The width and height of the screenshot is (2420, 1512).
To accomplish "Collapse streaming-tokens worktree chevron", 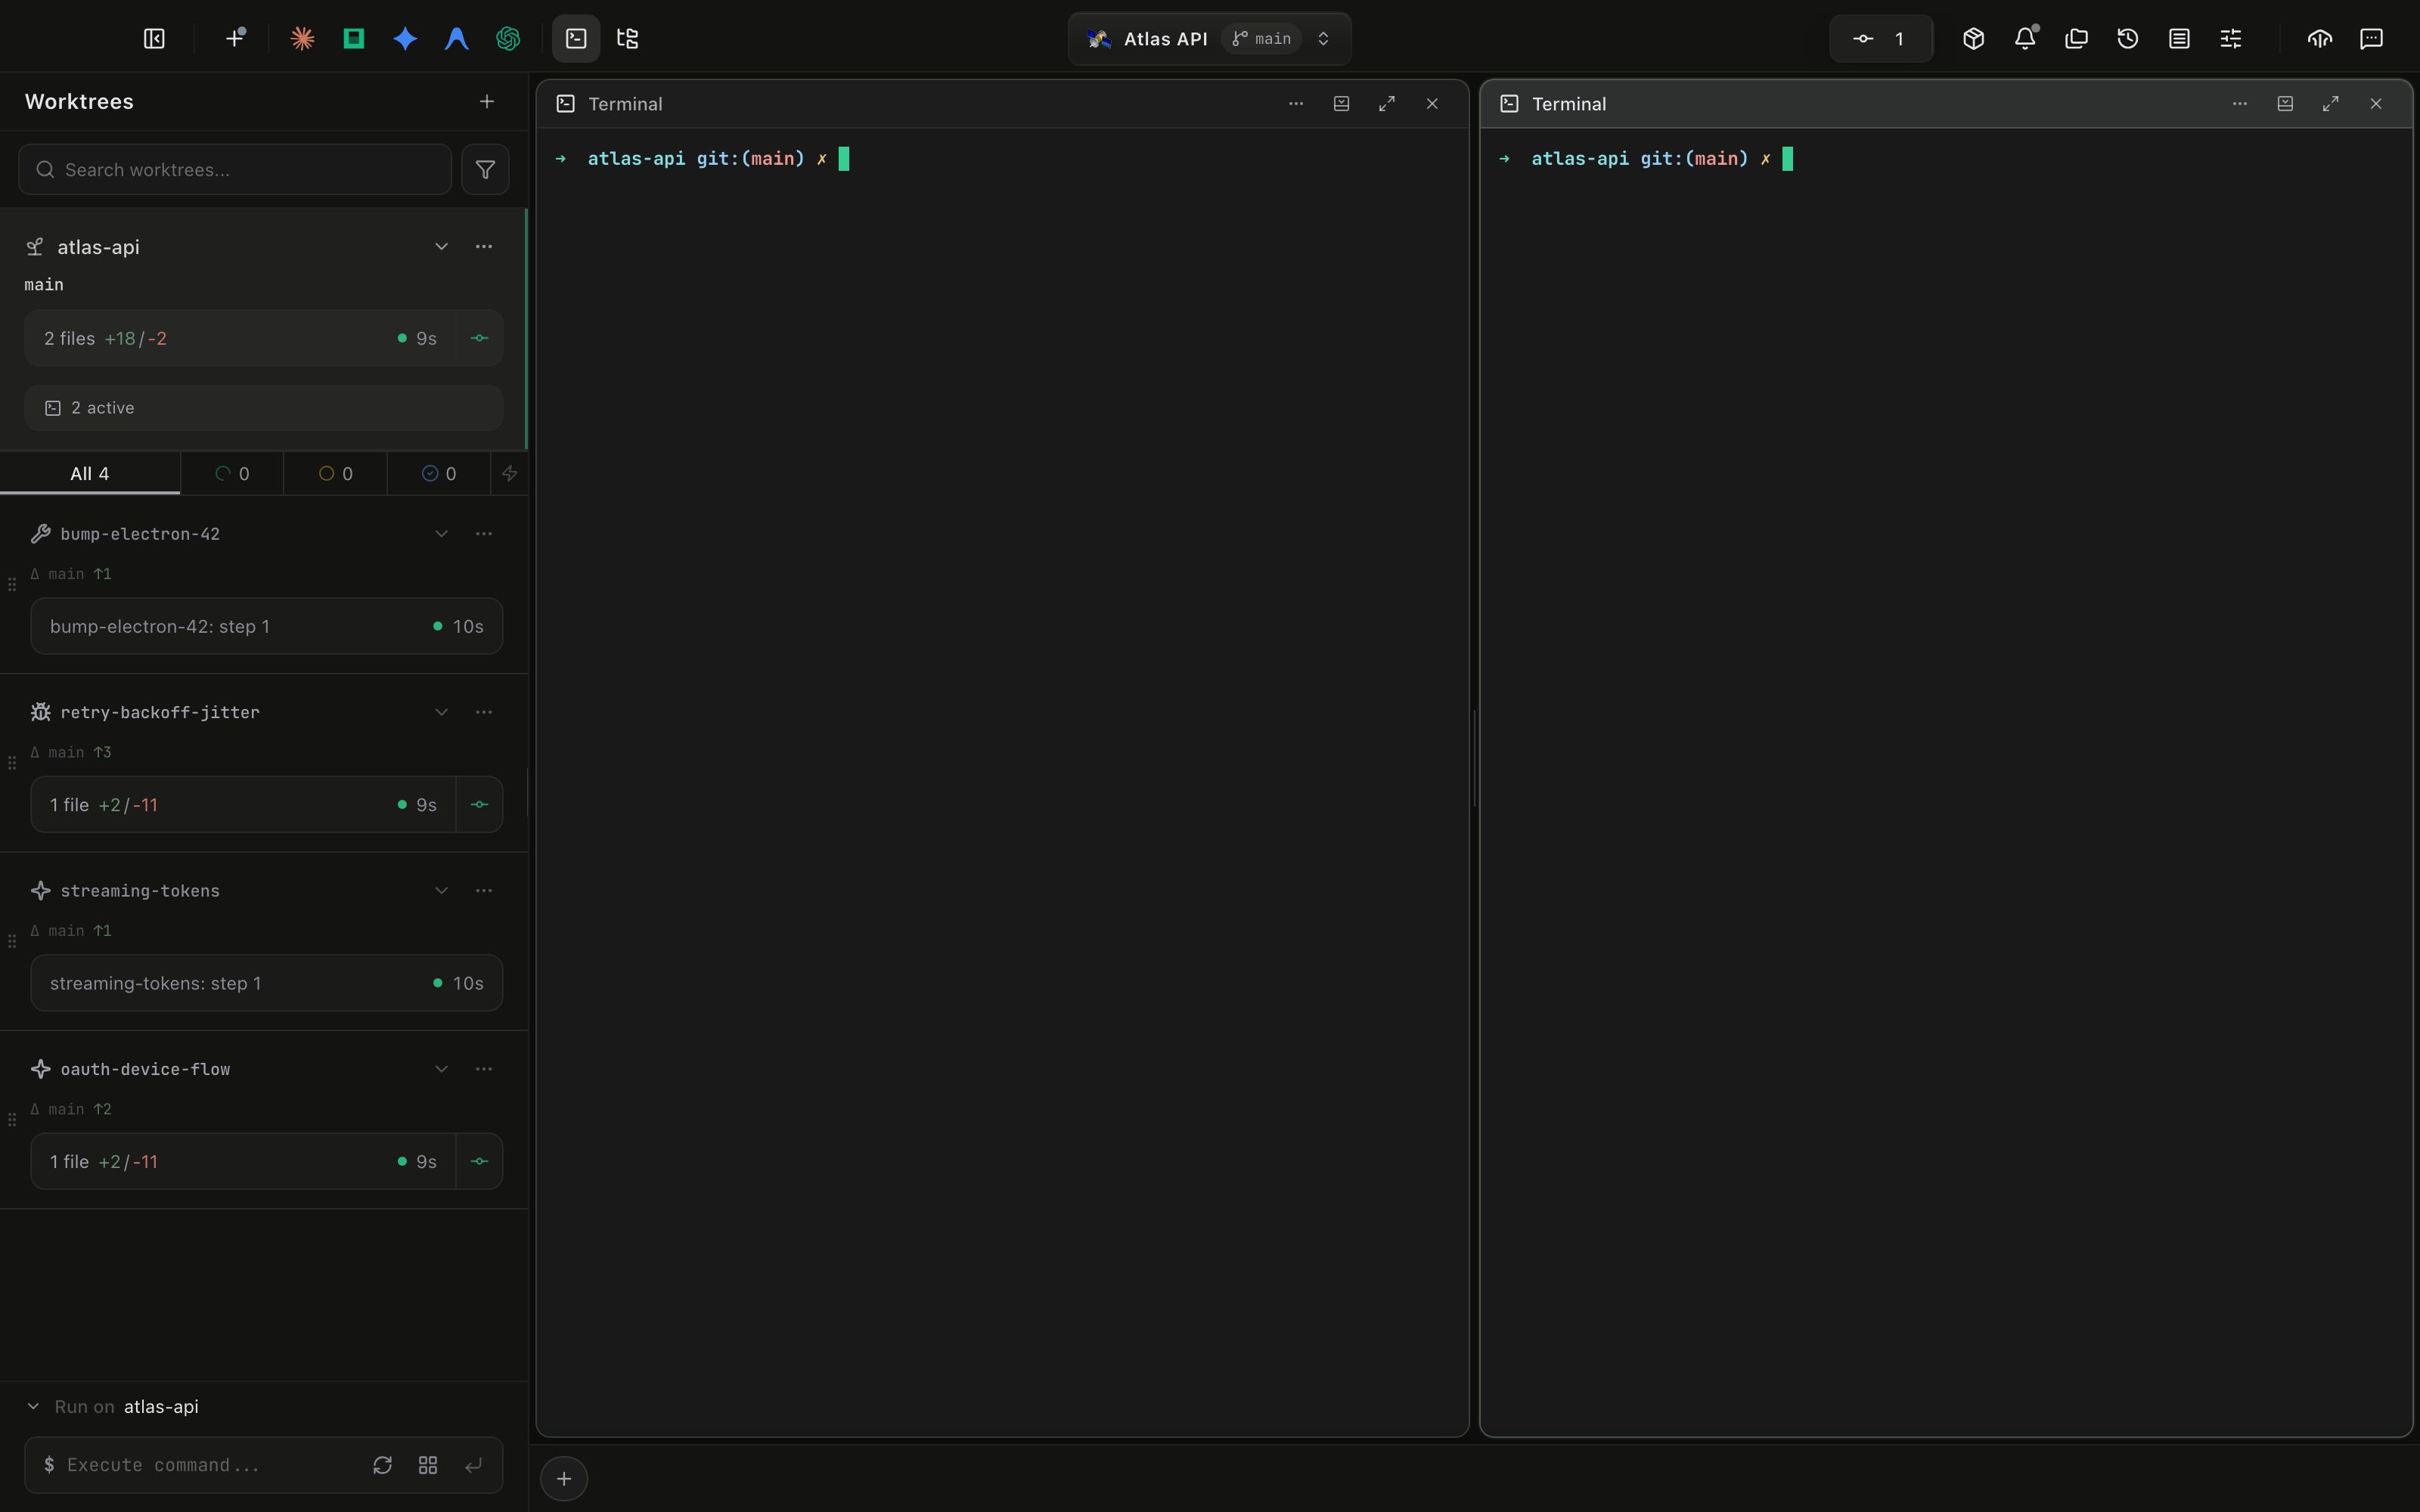I will (x=441, y=890).
